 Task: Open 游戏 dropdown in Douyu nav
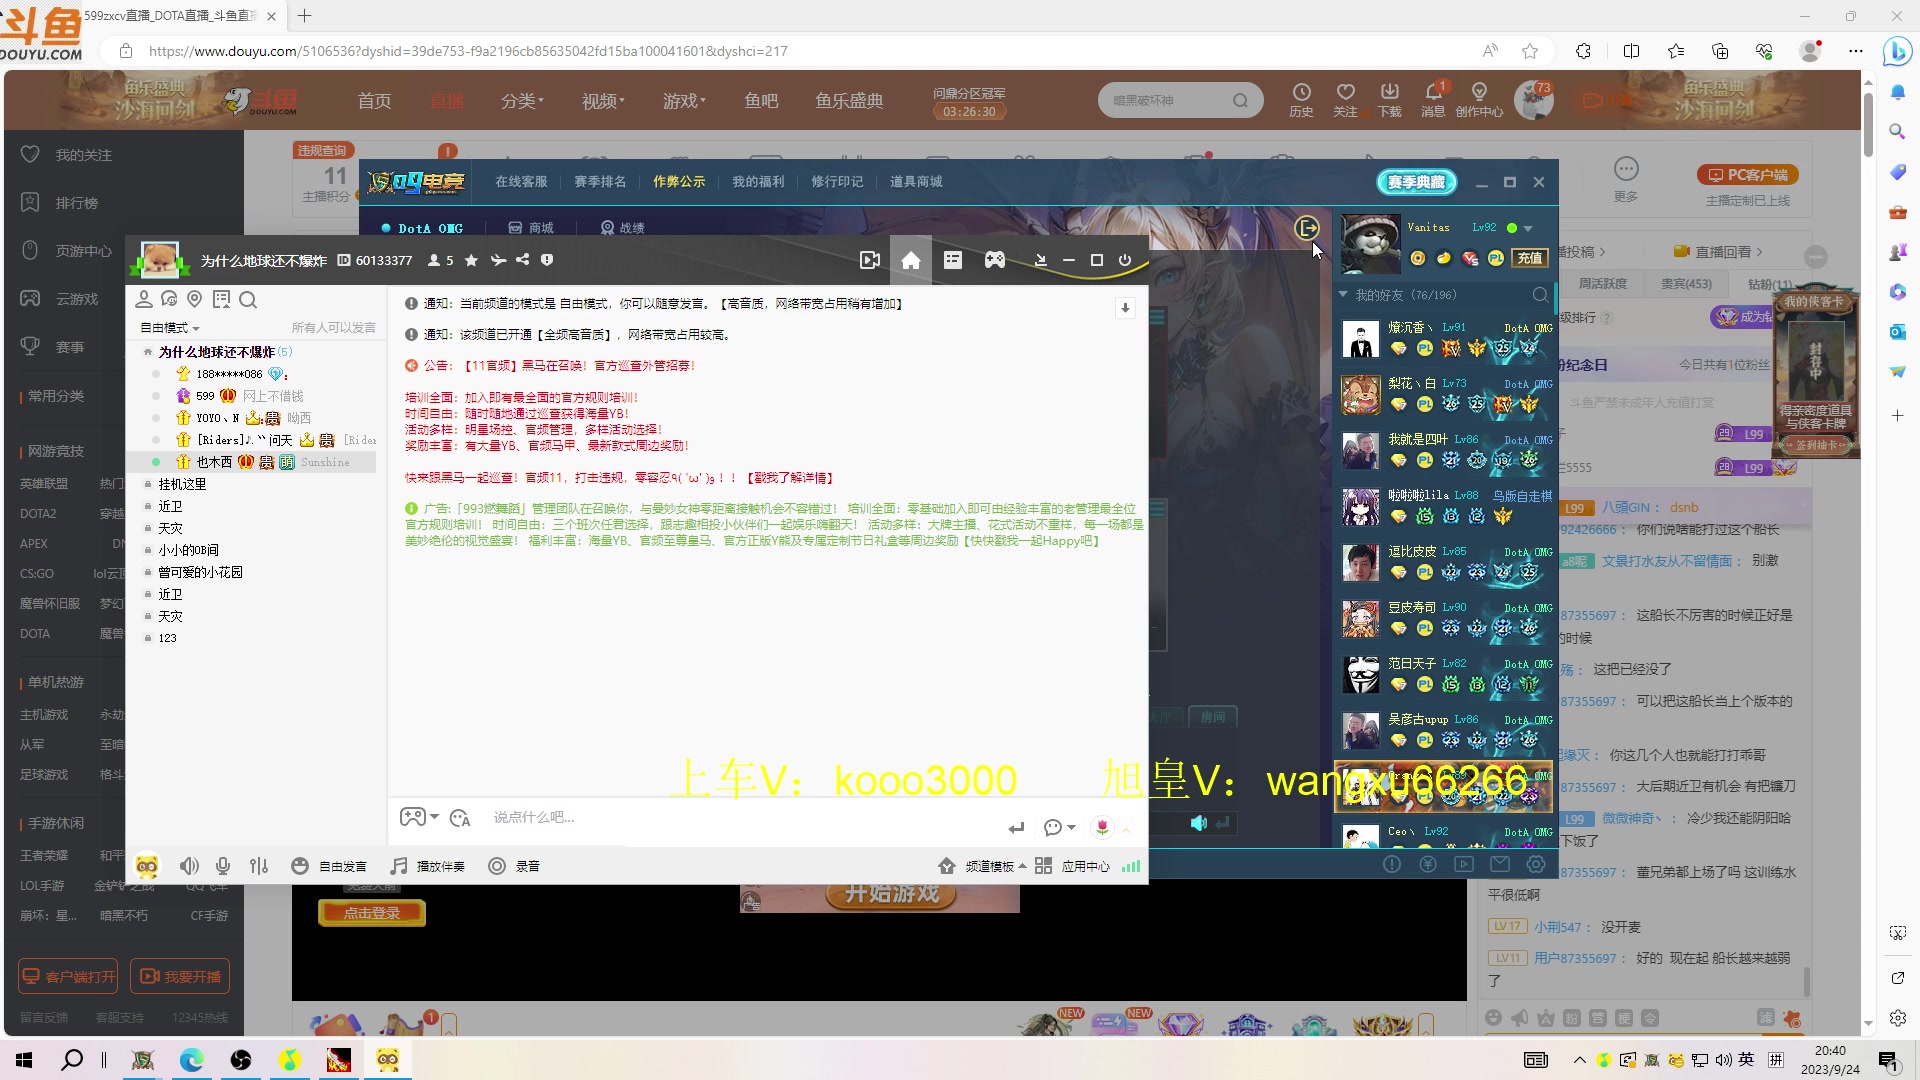tap(684, 101)
